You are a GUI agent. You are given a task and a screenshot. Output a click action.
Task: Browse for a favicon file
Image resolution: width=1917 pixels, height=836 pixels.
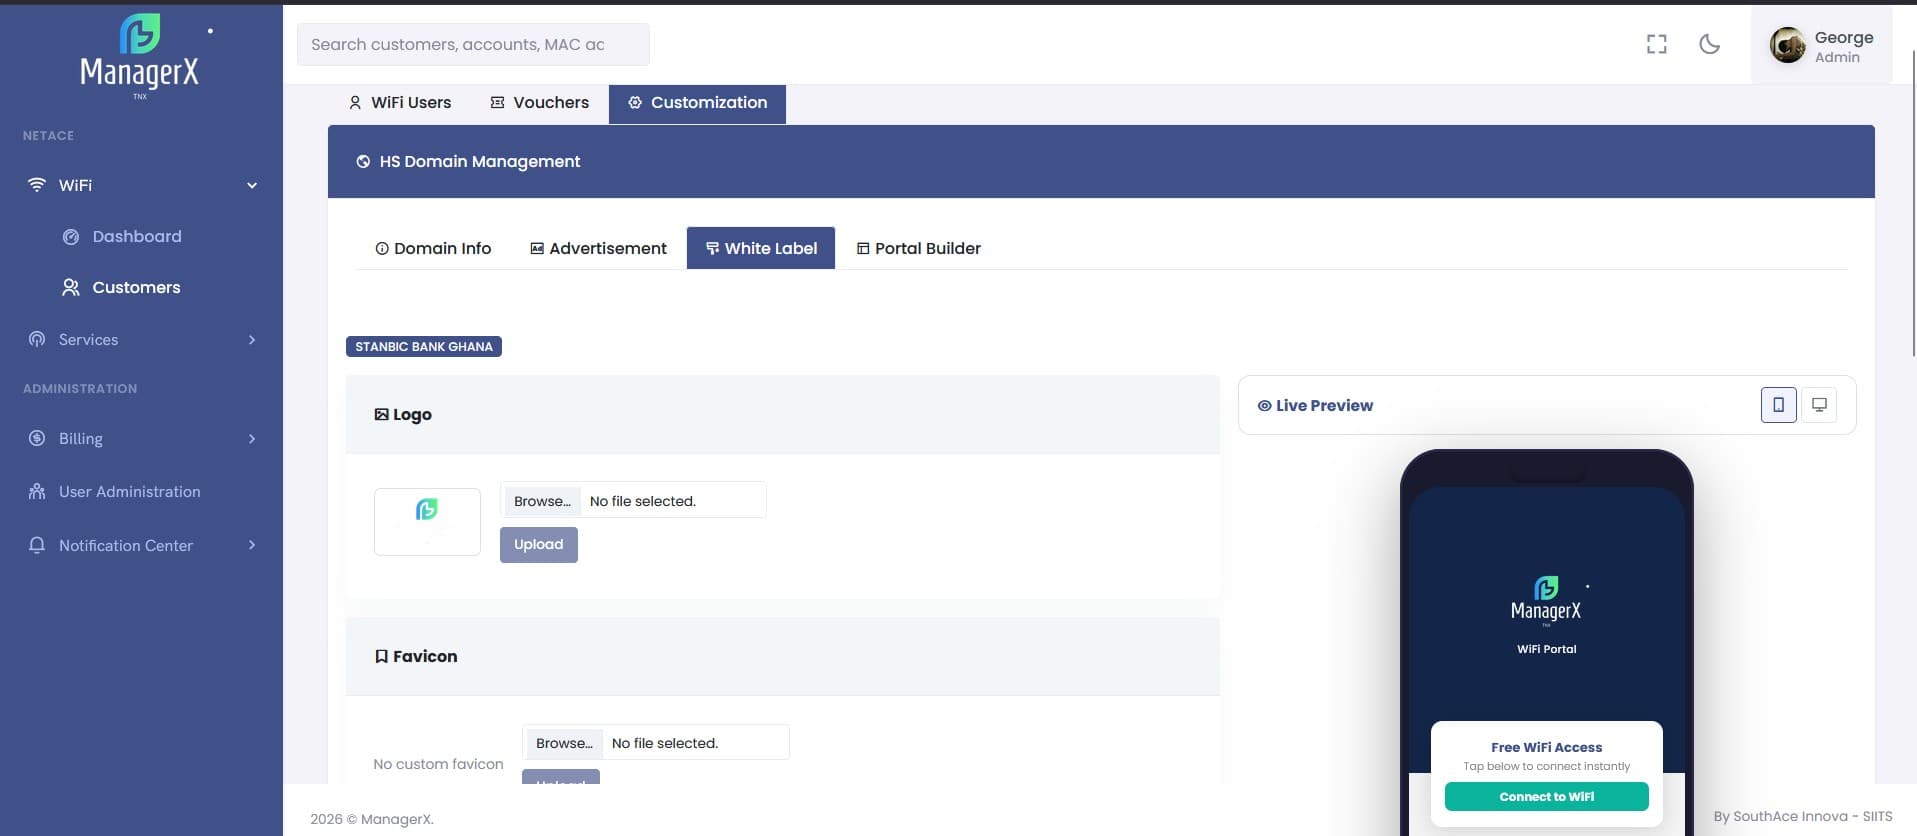(x=564, y=743)
